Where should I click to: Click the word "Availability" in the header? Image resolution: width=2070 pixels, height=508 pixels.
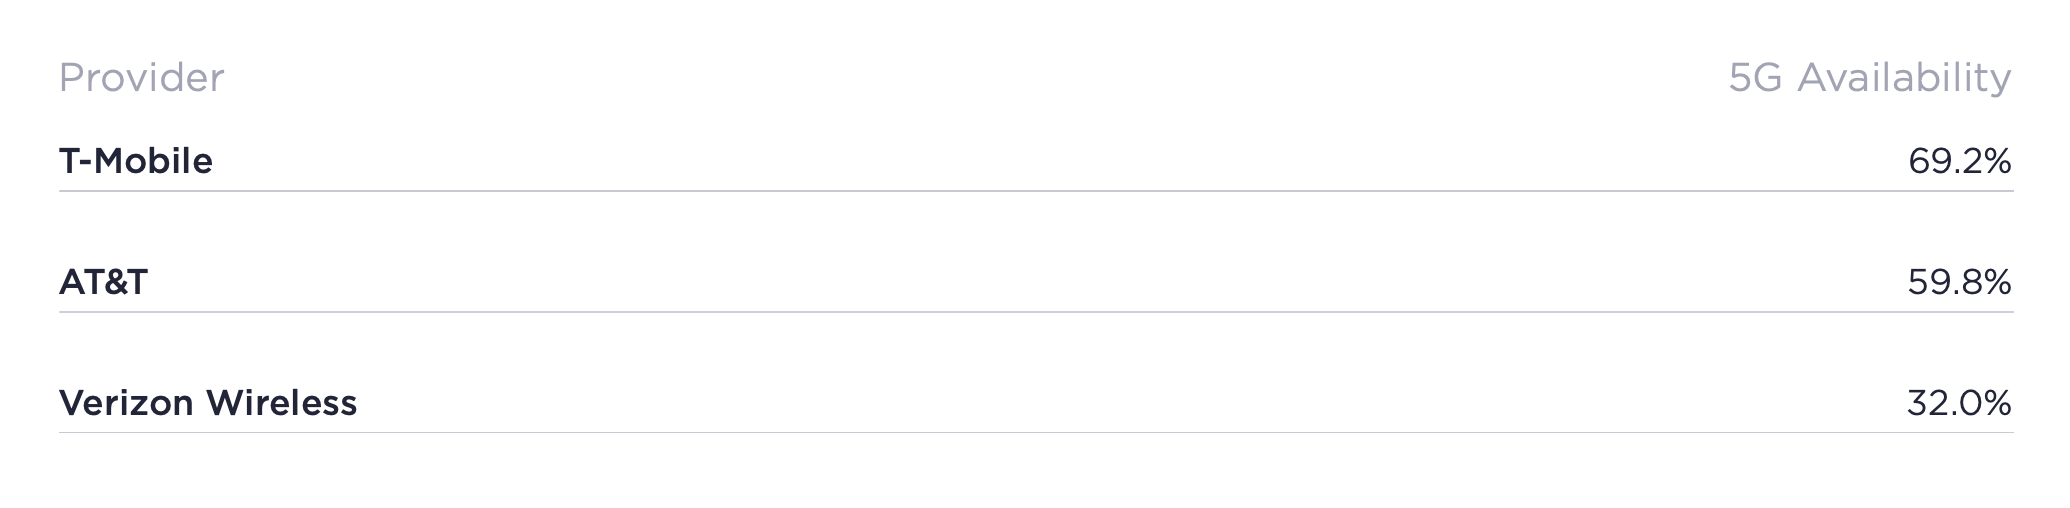tap(1904, 78)
